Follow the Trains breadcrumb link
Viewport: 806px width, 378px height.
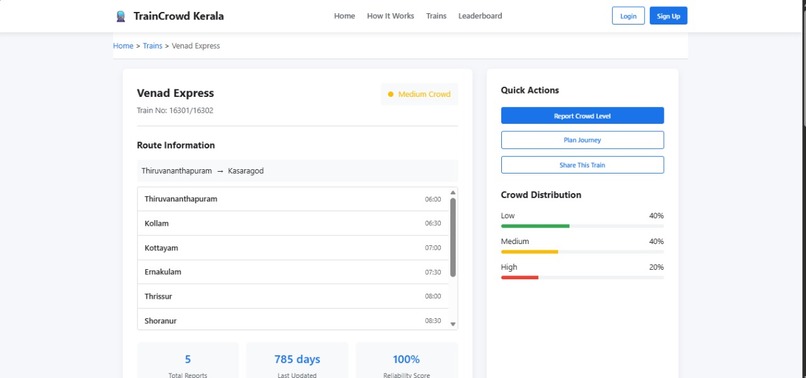[153, 46]
